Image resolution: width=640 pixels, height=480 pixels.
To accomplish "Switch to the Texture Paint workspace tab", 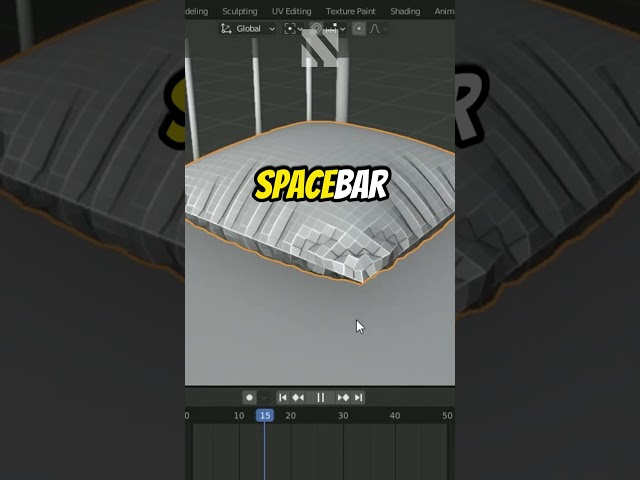I will coord(351,11).
